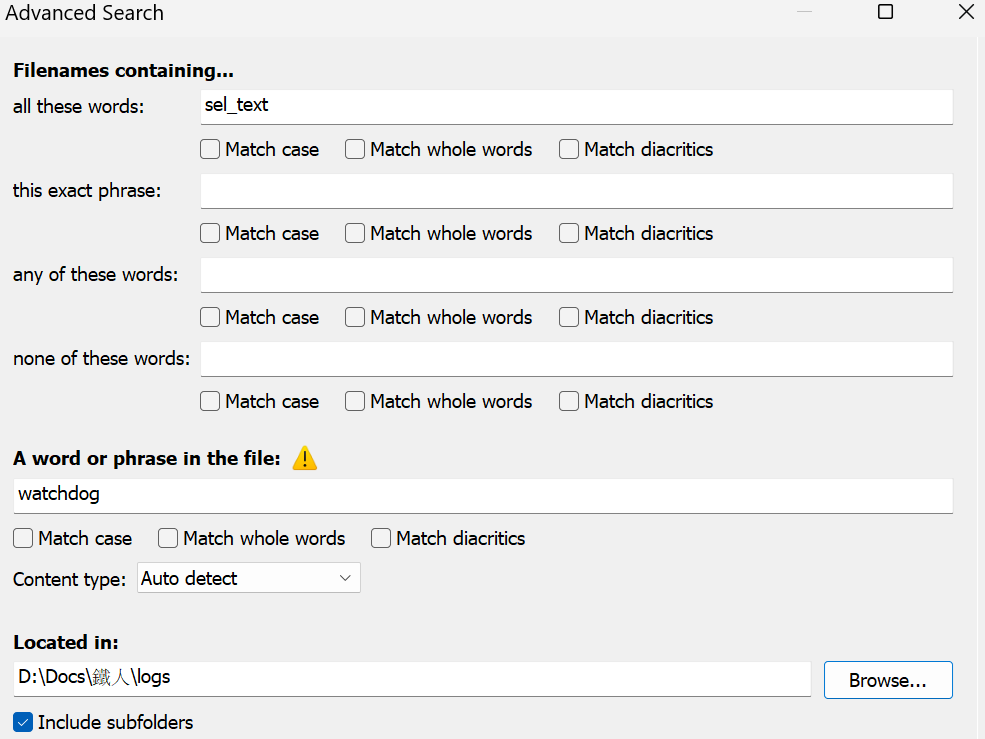
Task: Toggle Match whole words for file content
Action: coord(168,539)
